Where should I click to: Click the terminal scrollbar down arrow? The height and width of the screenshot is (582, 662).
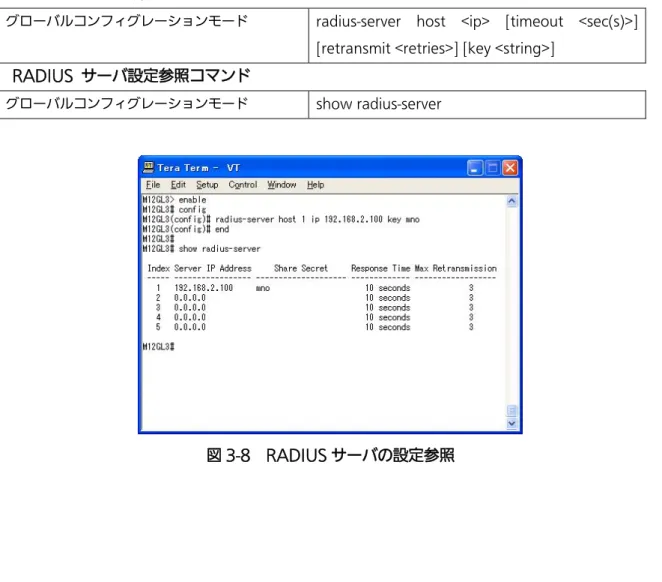(512, 423)
